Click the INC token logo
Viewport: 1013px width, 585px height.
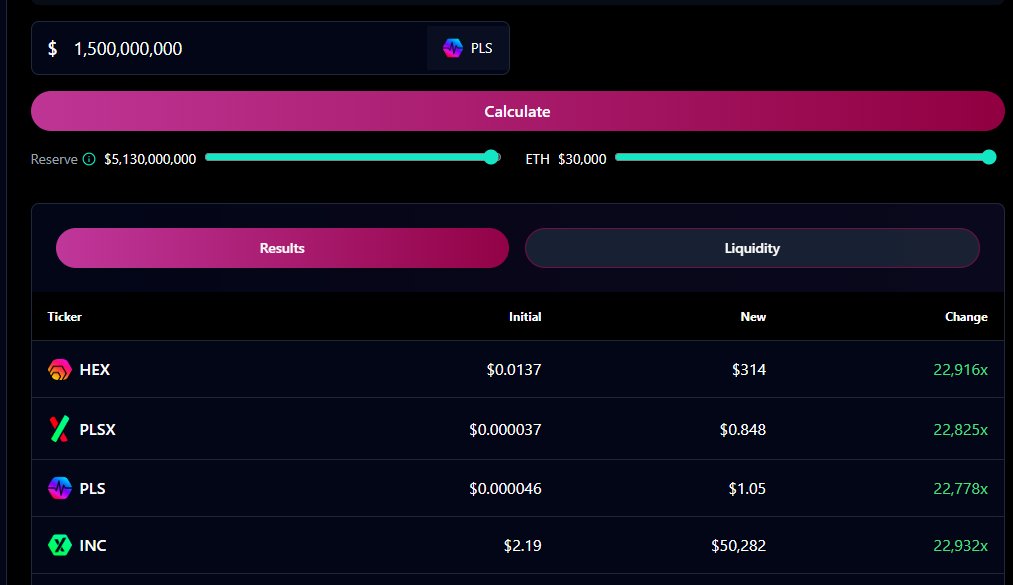tap(59, 545)
